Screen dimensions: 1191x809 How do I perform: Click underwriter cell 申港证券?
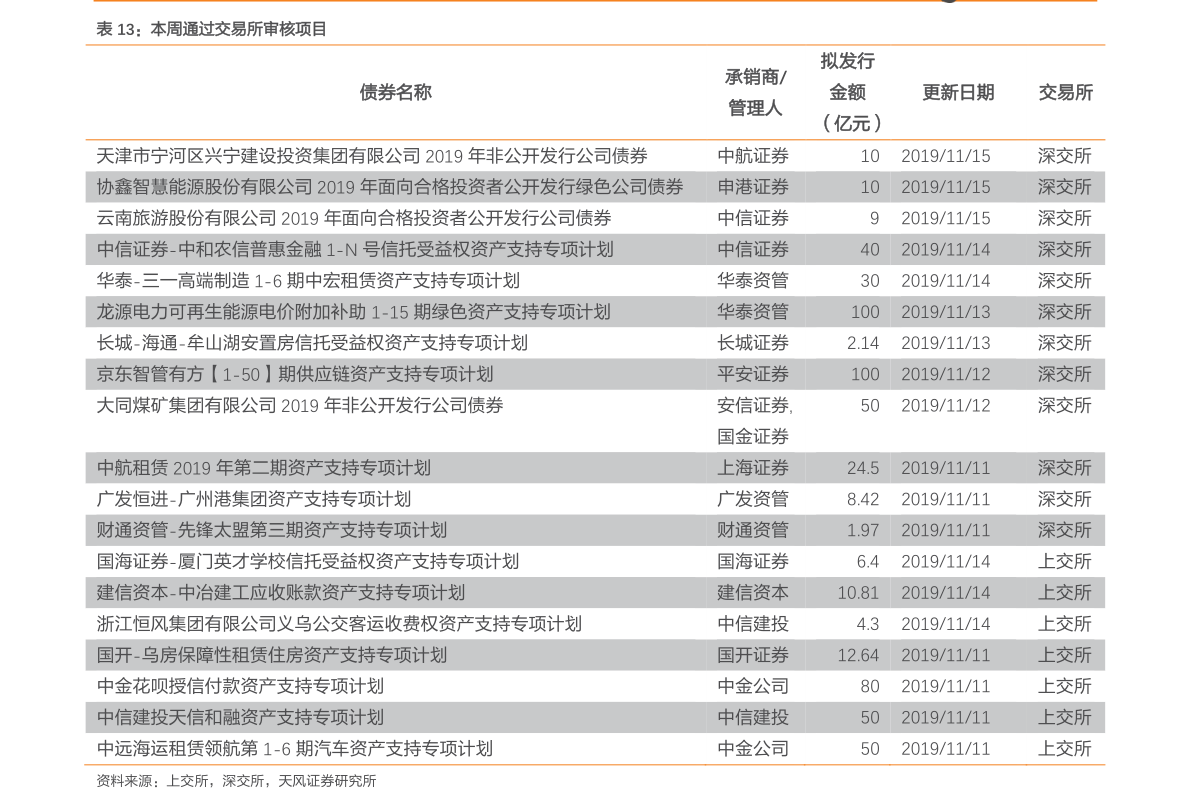[x=753, y=187]
